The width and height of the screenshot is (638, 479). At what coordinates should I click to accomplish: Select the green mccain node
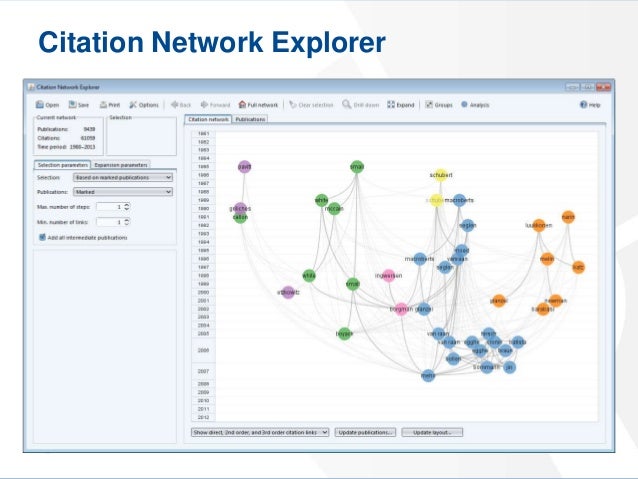(x=334, y=209)
